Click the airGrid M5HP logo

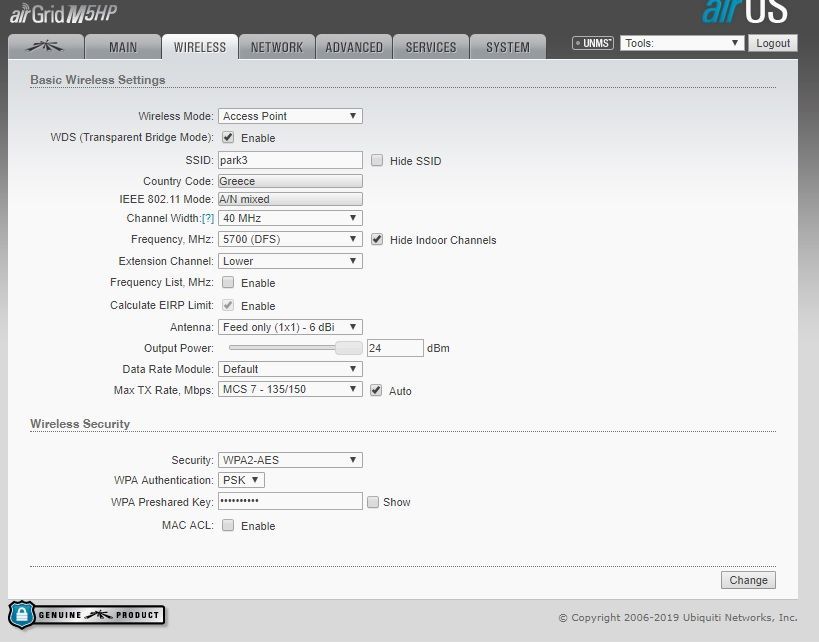pos(60,12)
